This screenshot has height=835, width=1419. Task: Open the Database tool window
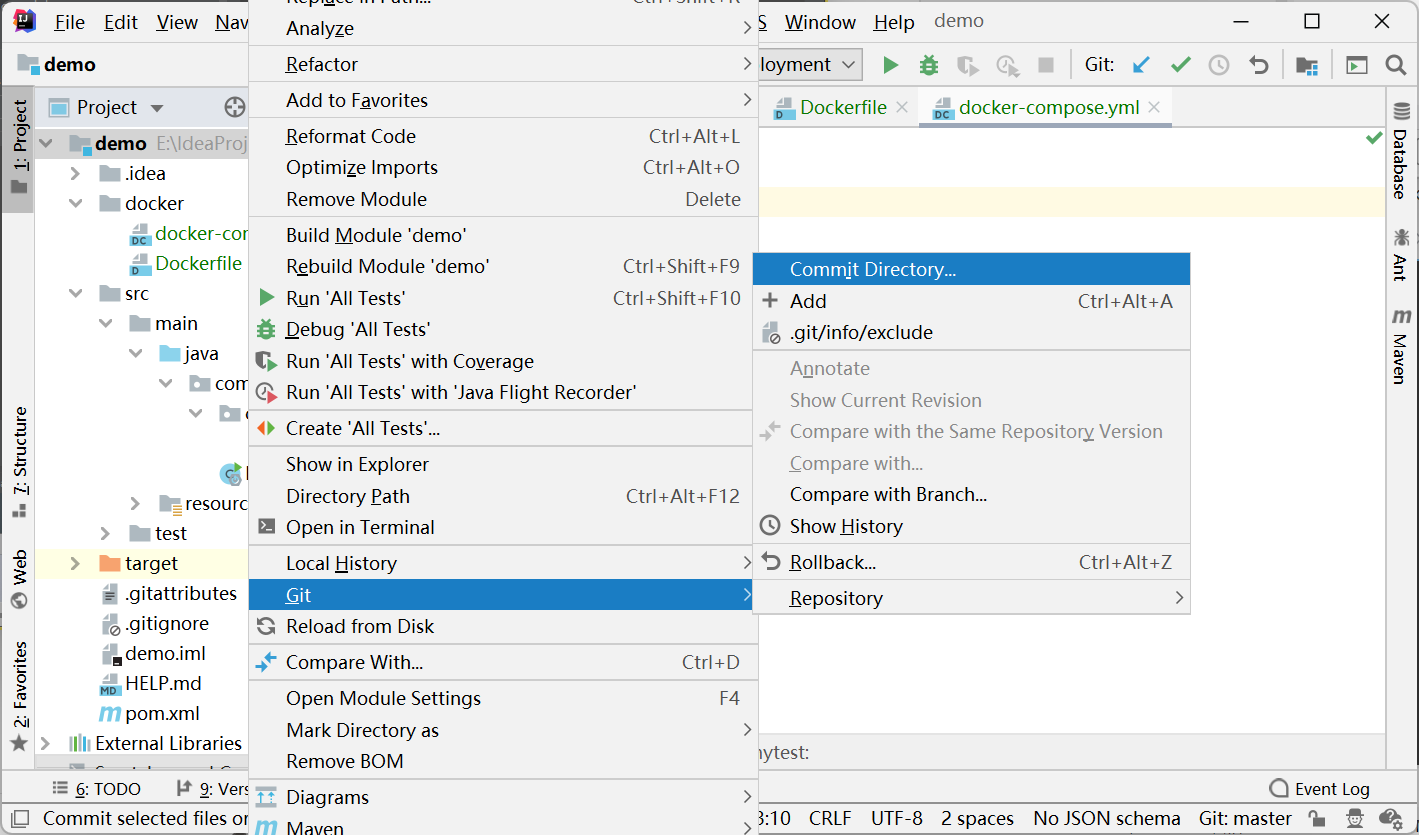click(x=1400, y=153)
